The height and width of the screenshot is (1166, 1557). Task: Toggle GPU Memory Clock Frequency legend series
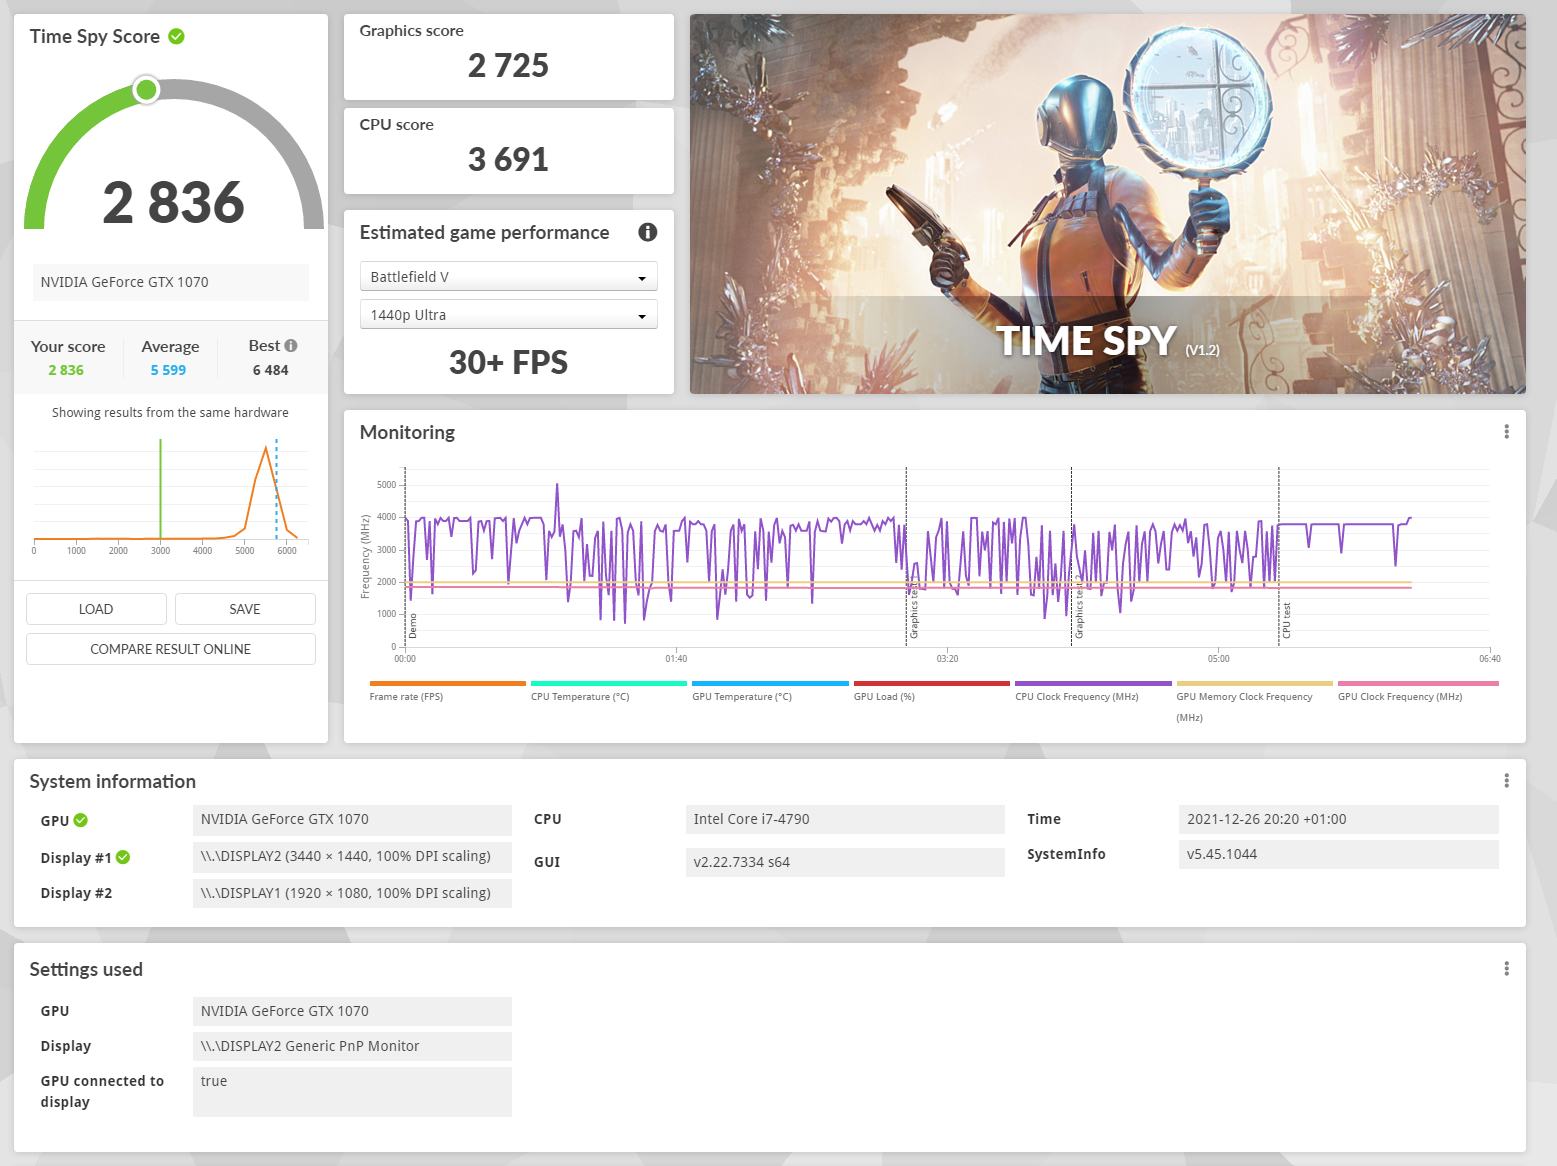tap(1254, 702)
